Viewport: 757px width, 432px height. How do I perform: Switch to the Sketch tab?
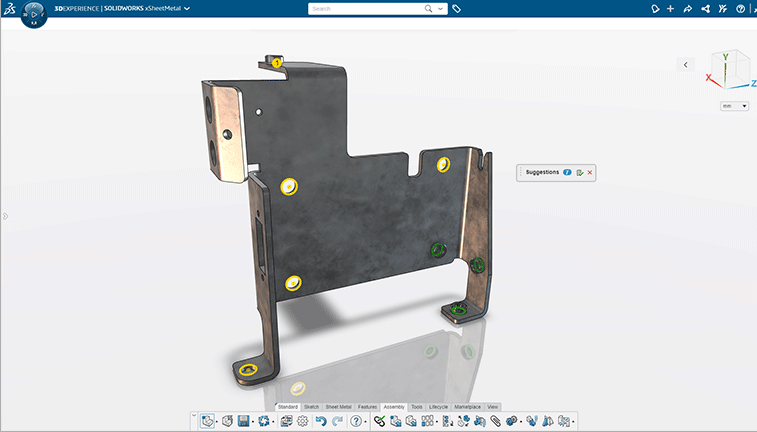coord(311,407)
